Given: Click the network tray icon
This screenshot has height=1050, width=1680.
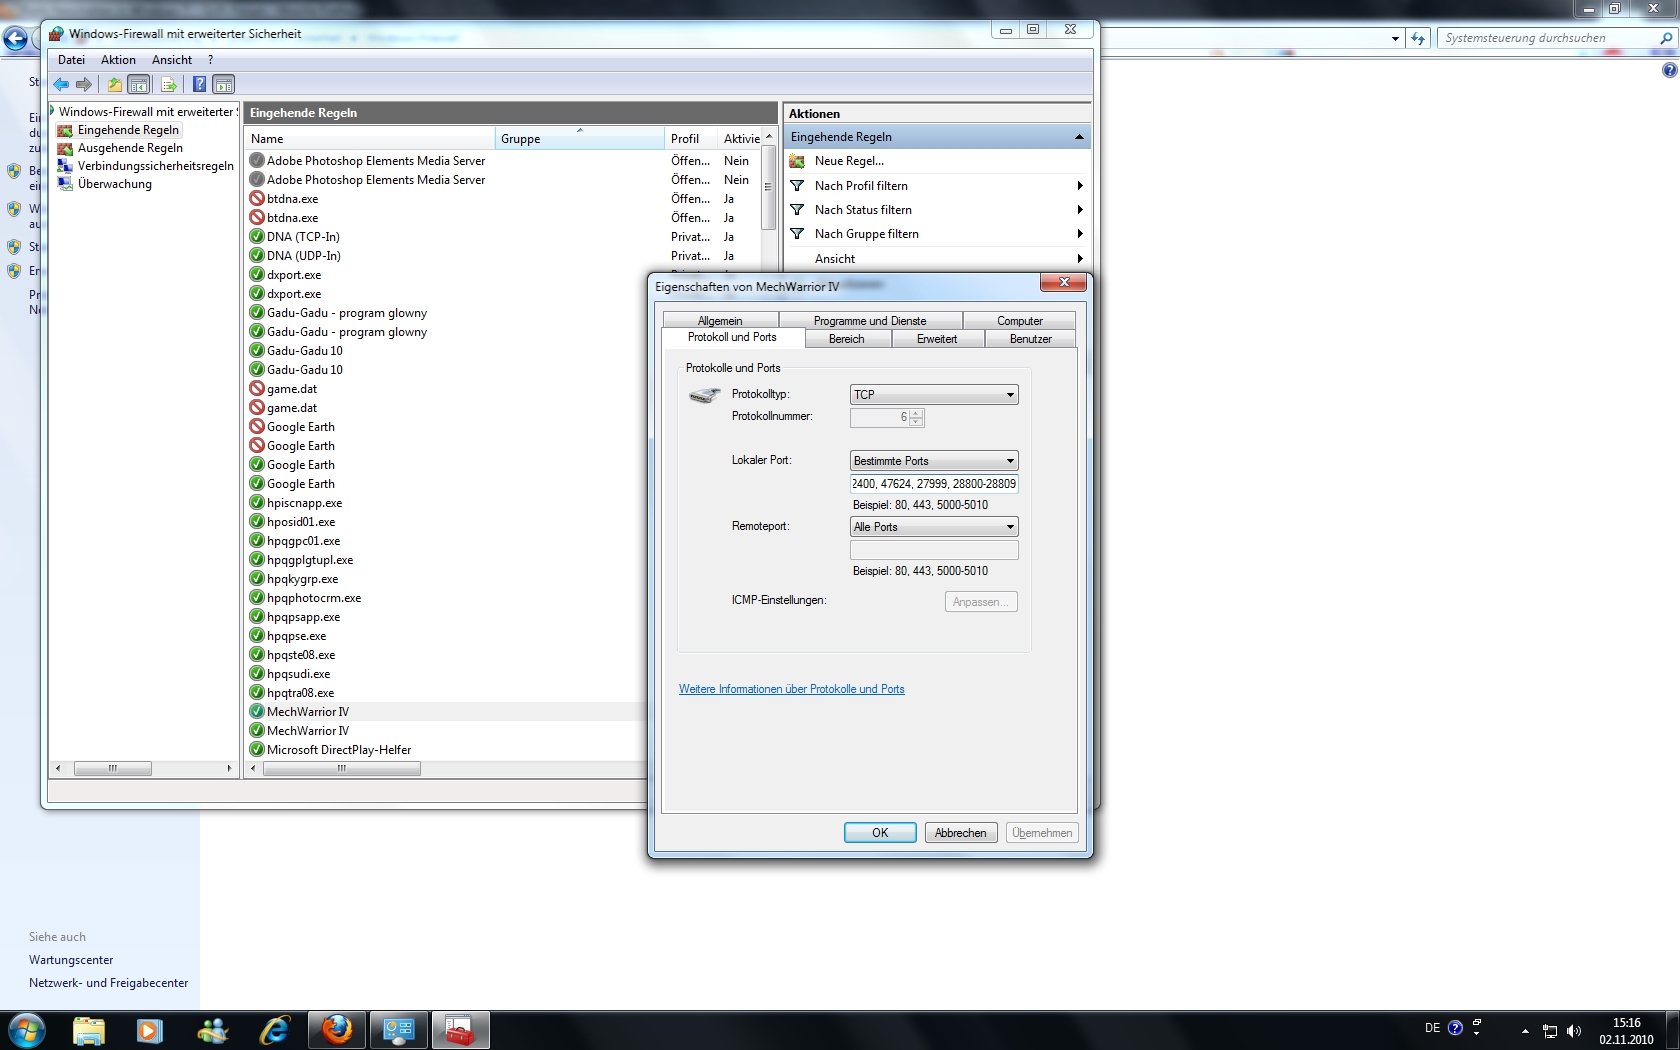Looking at the screenshot, I should (x=1550, y=1030).
